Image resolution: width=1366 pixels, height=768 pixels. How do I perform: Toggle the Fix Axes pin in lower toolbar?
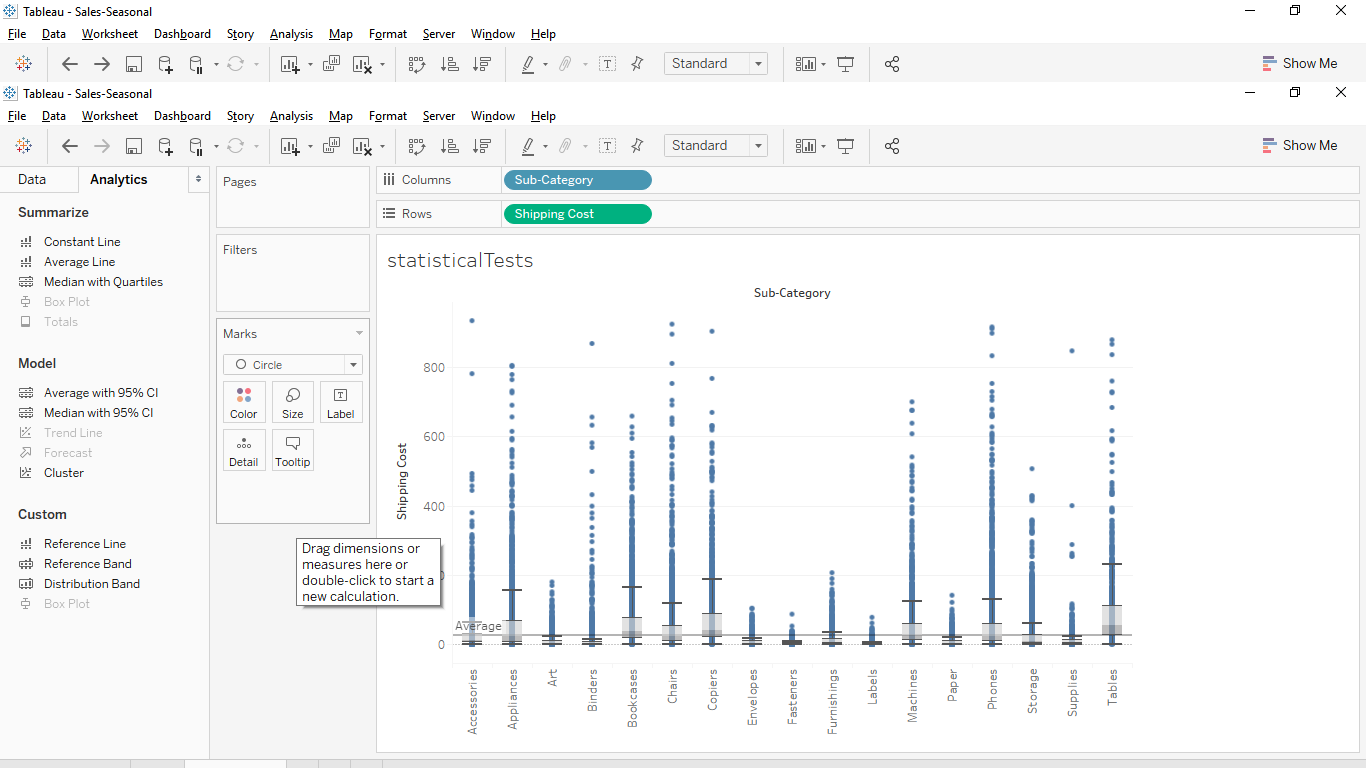(x=637, y=146)
